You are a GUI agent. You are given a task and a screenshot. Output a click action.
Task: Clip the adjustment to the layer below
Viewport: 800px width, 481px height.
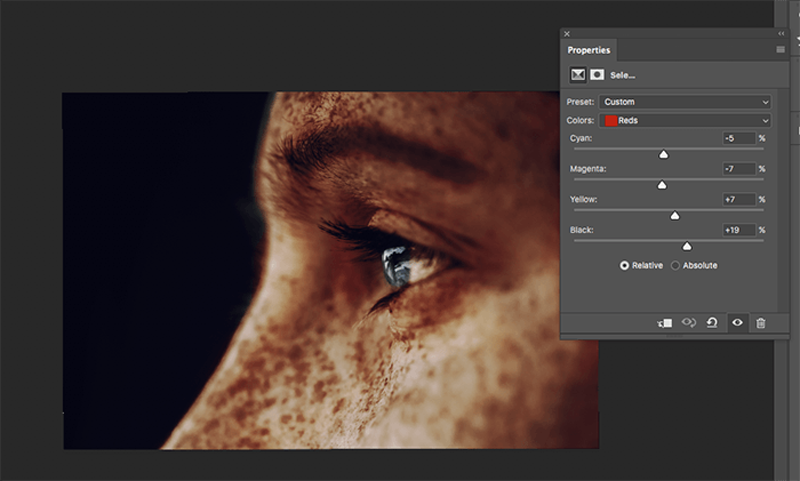tap(665, 323)
